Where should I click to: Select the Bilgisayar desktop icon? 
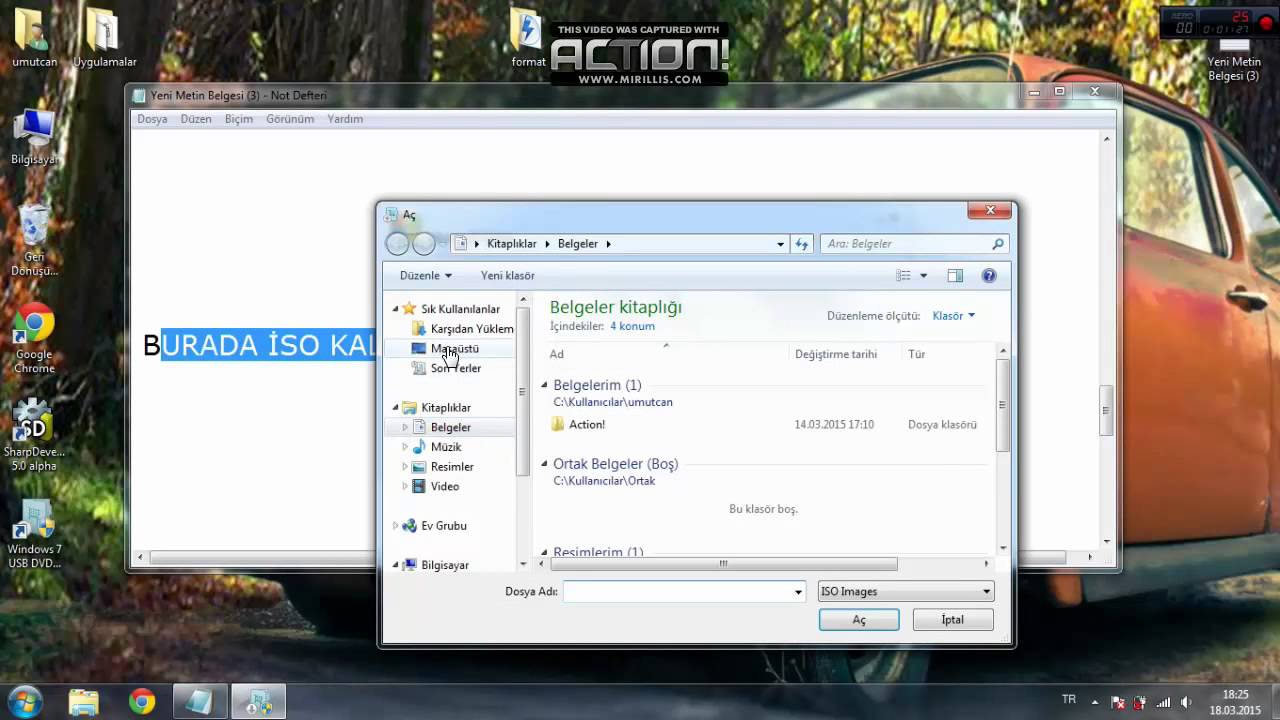tap(34, 137)
